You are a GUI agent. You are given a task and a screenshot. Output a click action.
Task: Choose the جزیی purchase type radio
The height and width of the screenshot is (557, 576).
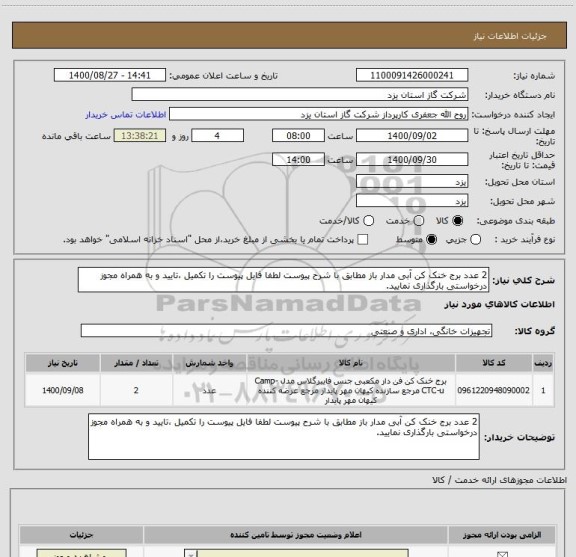(476, 240)
